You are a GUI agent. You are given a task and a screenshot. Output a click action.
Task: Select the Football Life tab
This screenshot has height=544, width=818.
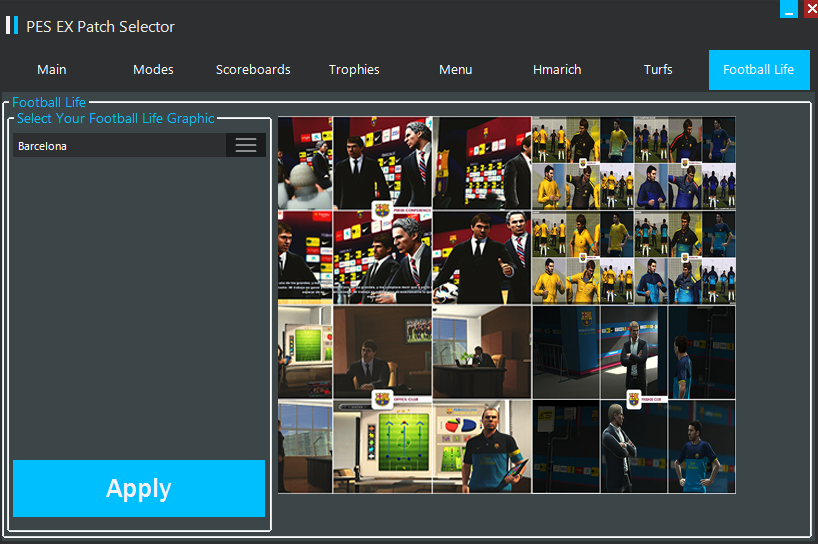click(759, 70)
